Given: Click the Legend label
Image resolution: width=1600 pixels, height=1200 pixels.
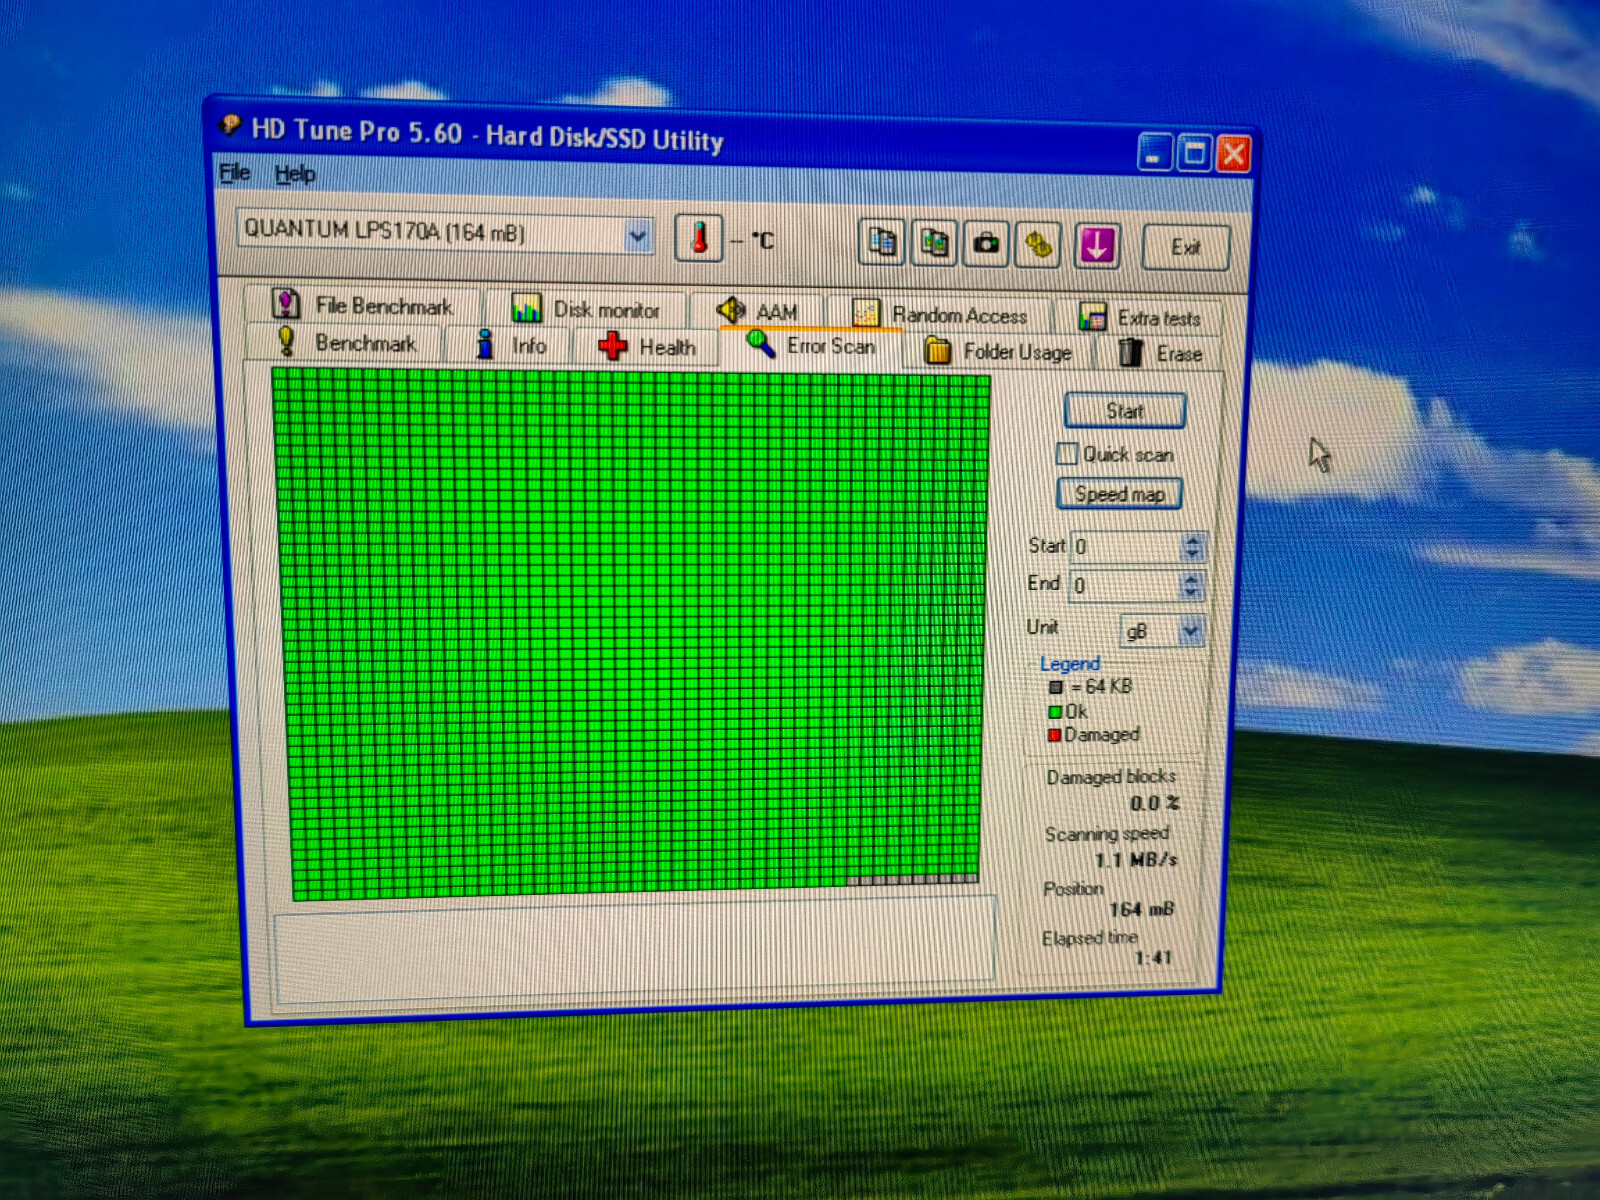Looking at the screenshot, I should pos(1069,663).
